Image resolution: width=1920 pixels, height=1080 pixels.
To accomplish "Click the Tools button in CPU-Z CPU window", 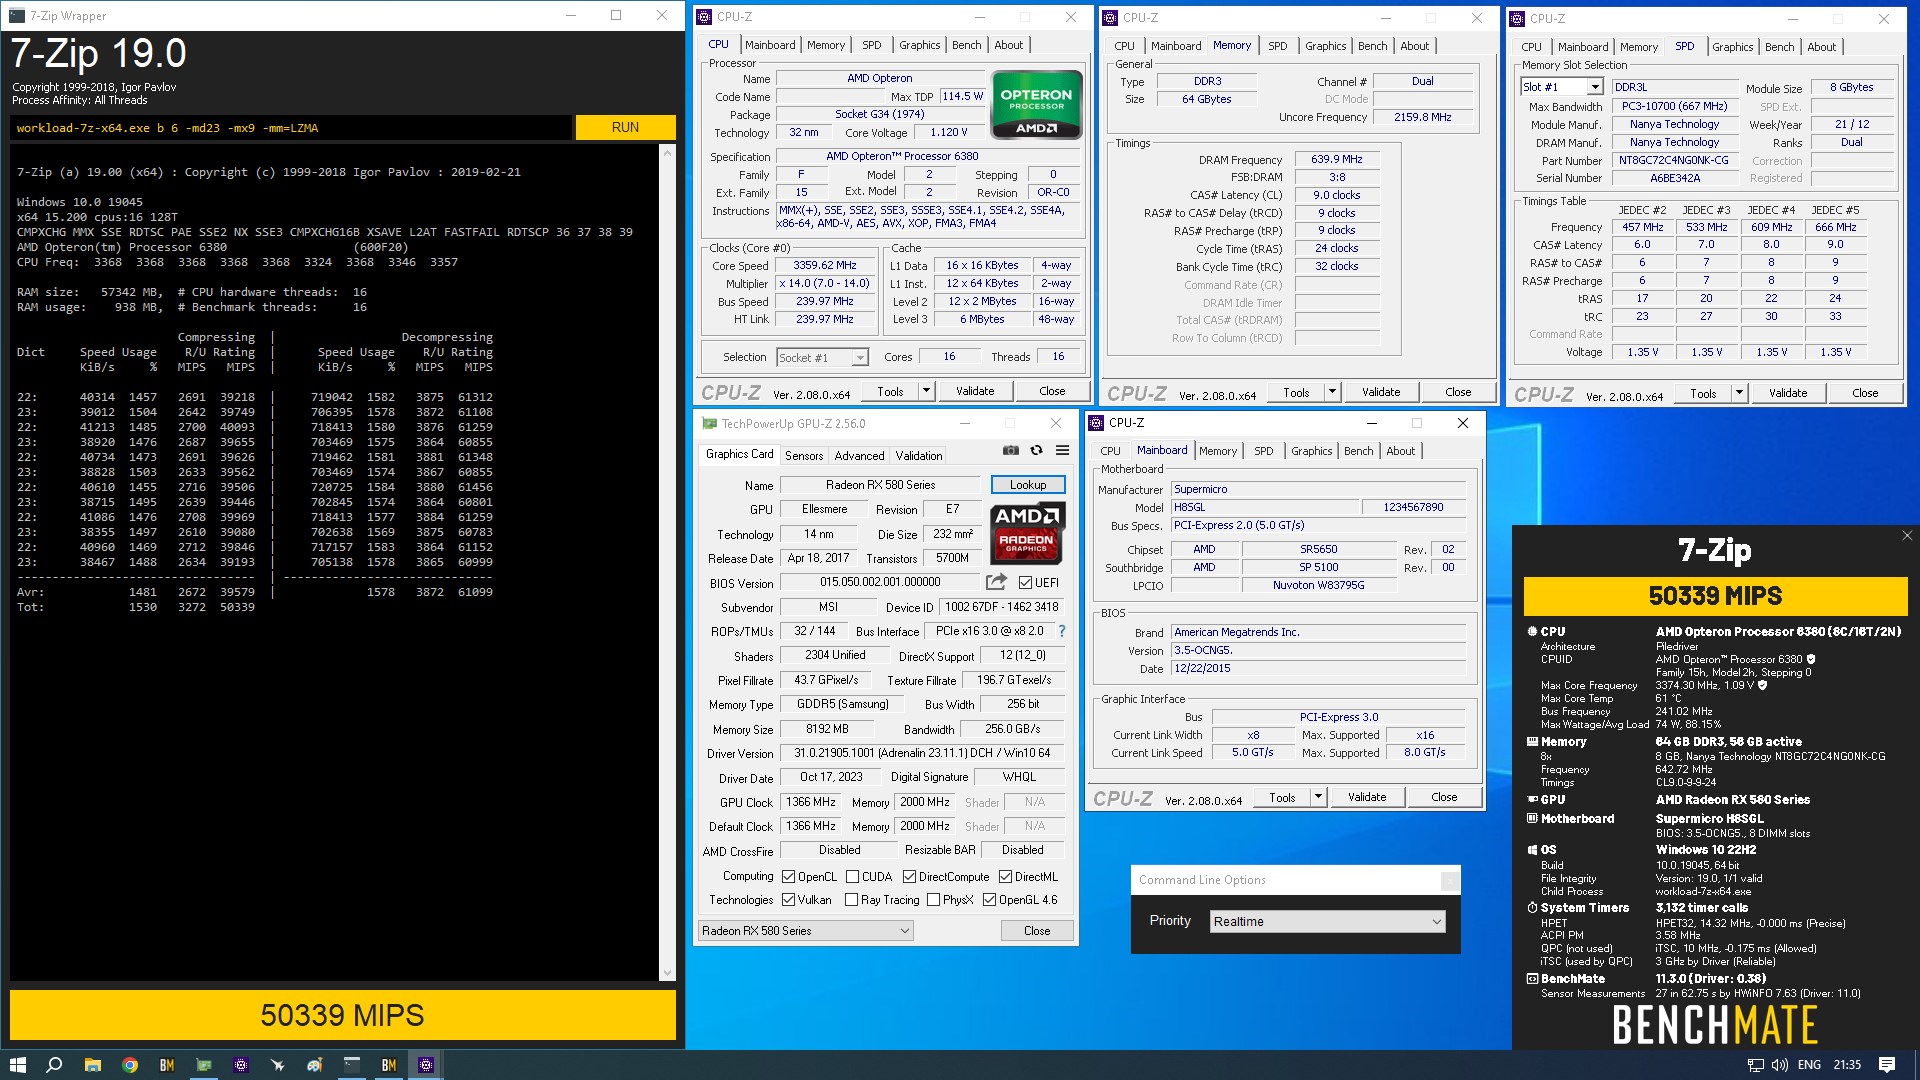I will coord(890,391).
